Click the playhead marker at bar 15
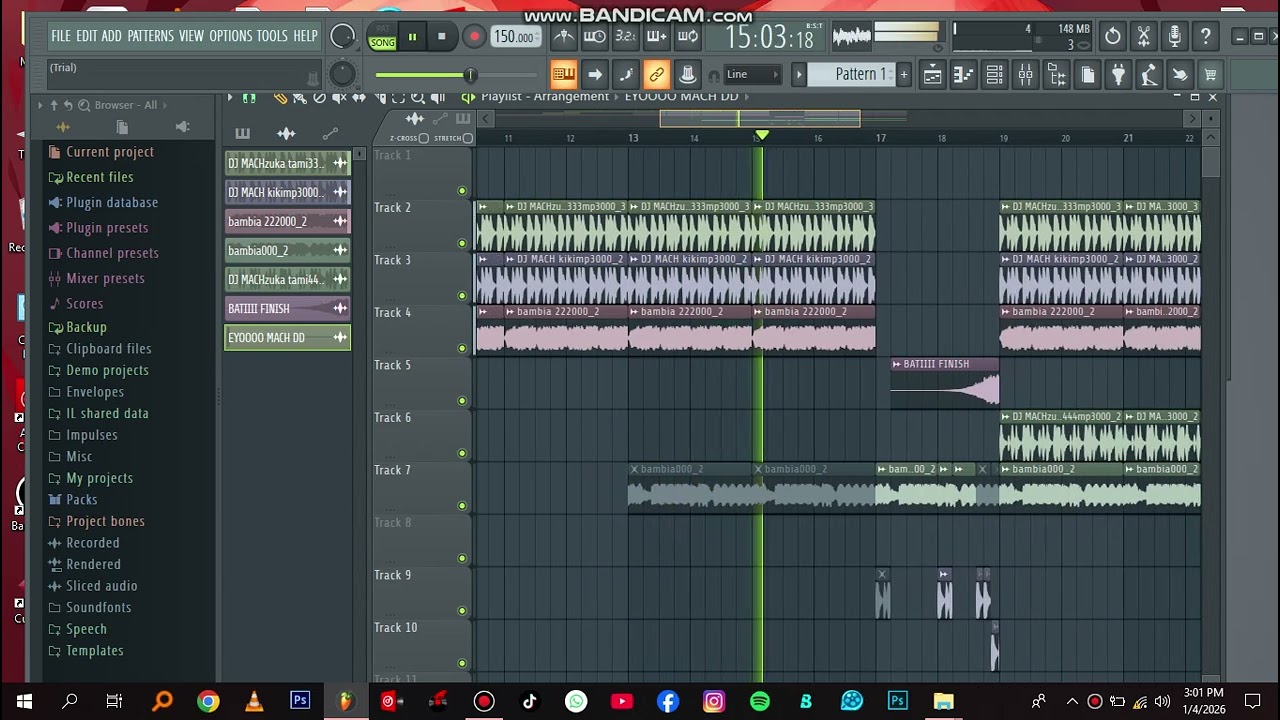This screenshot has width=1280, height=720. [761, 135]
